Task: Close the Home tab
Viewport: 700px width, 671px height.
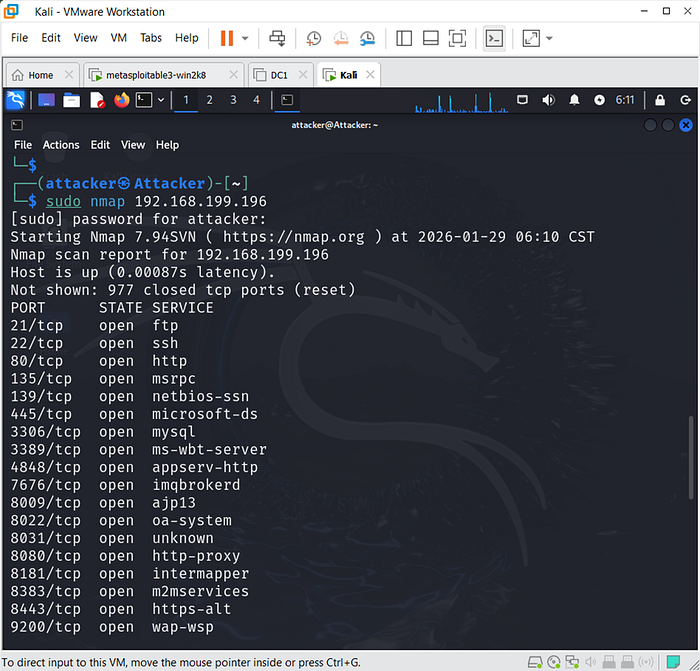Action: pos(69,75)
